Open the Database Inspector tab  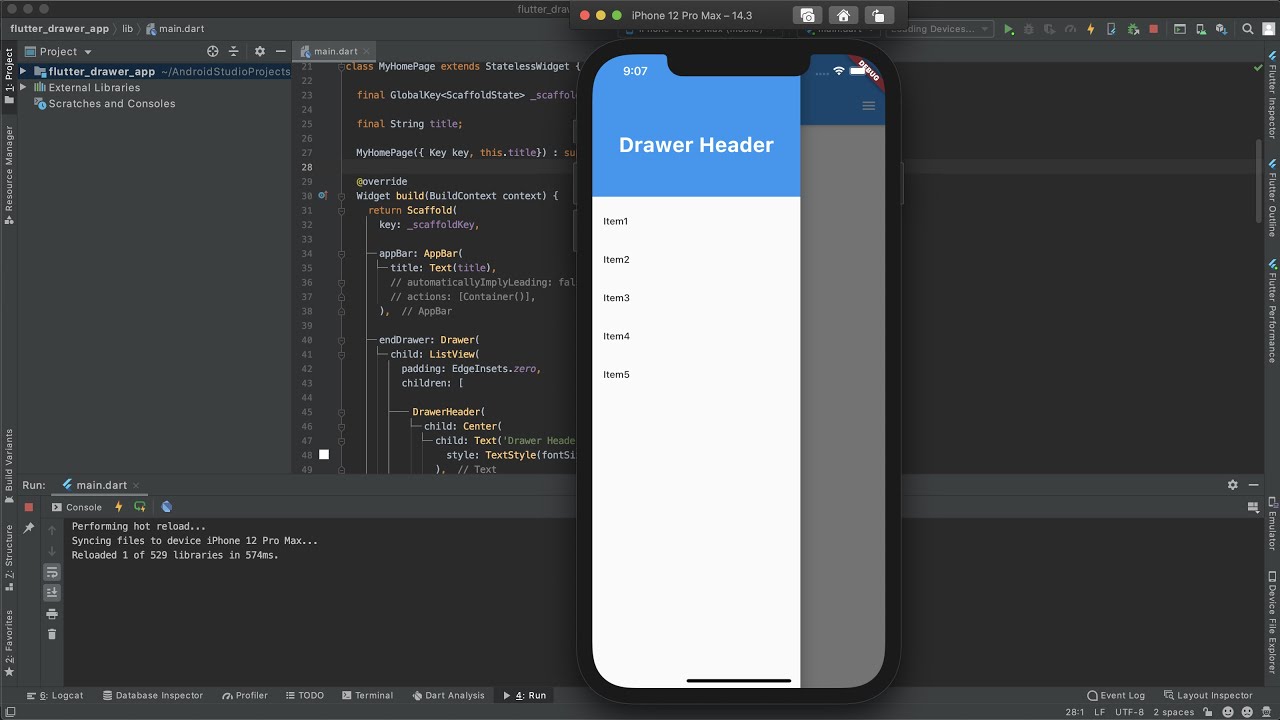152,695
